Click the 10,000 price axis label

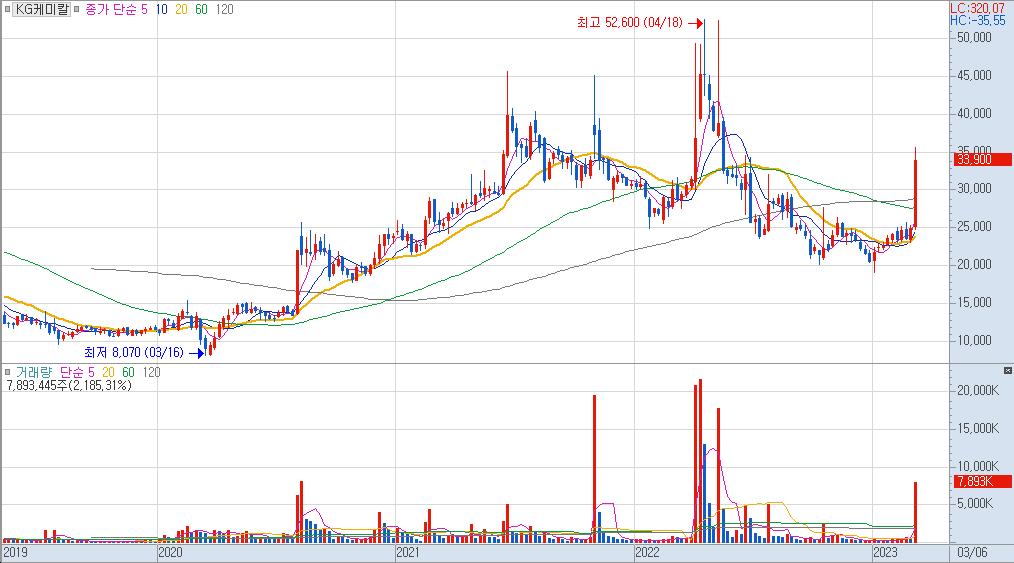pos(973,340)
